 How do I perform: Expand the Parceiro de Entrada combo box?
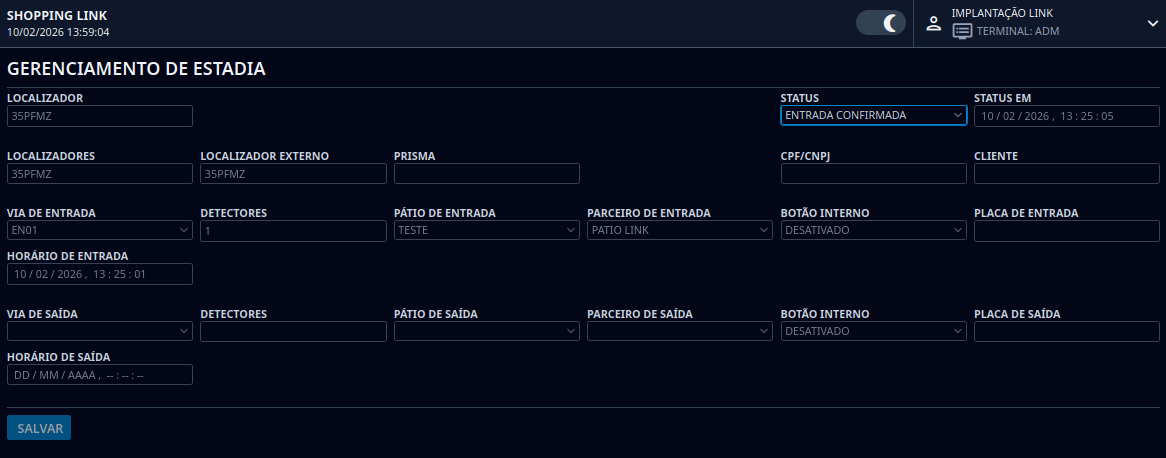(x=680, y=231)
